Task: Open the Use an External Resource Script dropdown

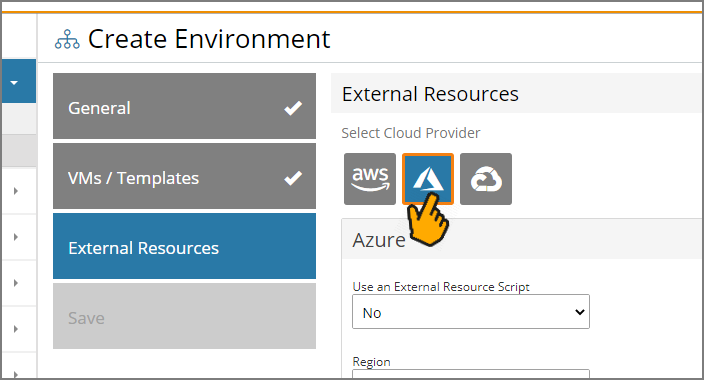Action: point(471,312)
